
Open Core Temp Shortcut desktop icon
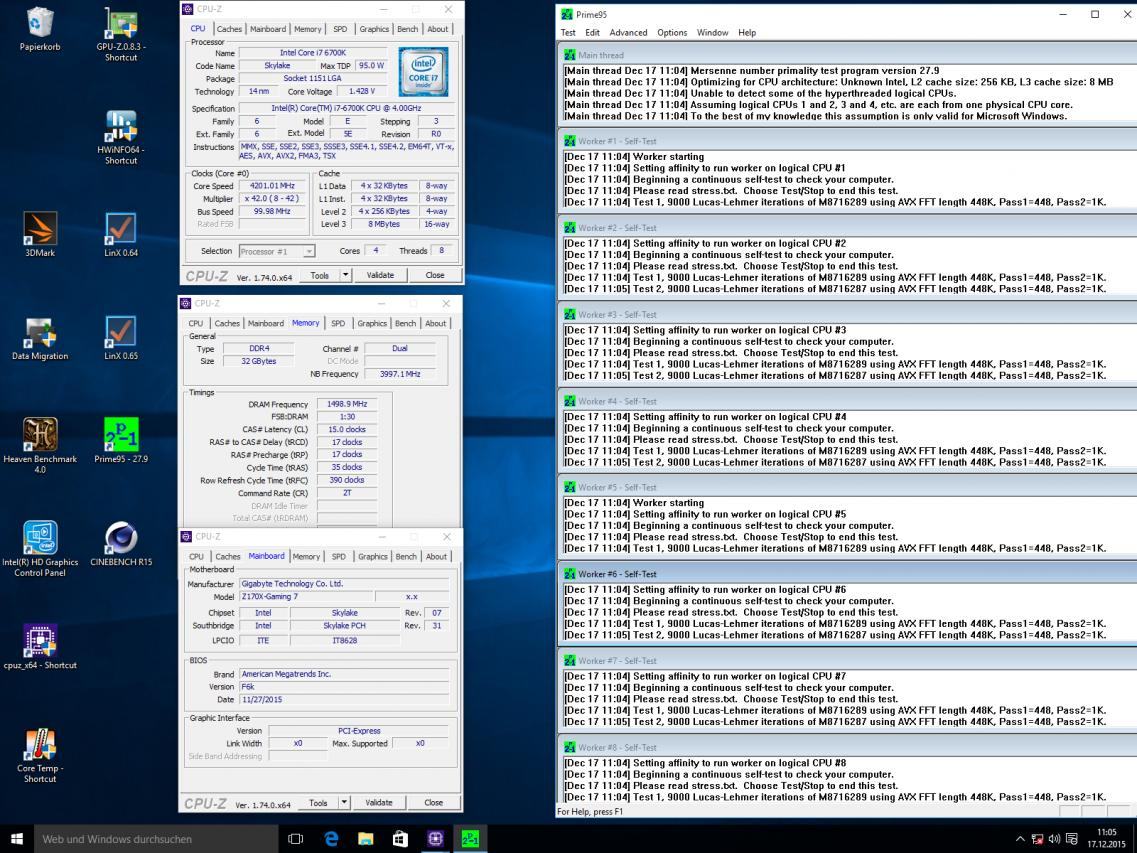pyautogui.click(x=39, y=754)
